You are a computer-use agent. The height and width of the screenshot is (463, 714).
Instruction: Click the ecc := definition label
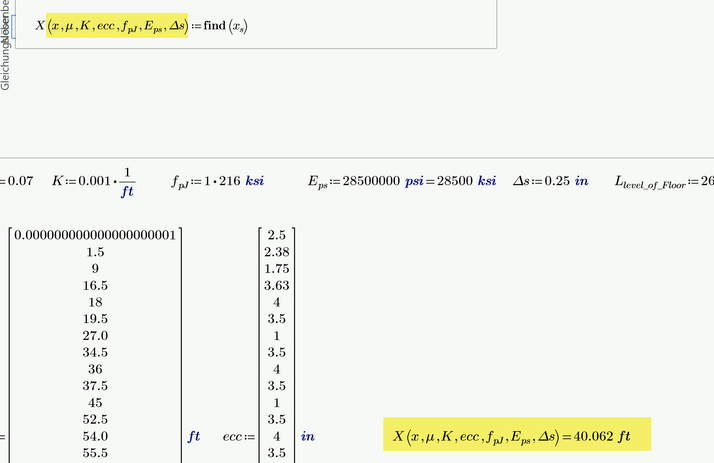[239, 437]
